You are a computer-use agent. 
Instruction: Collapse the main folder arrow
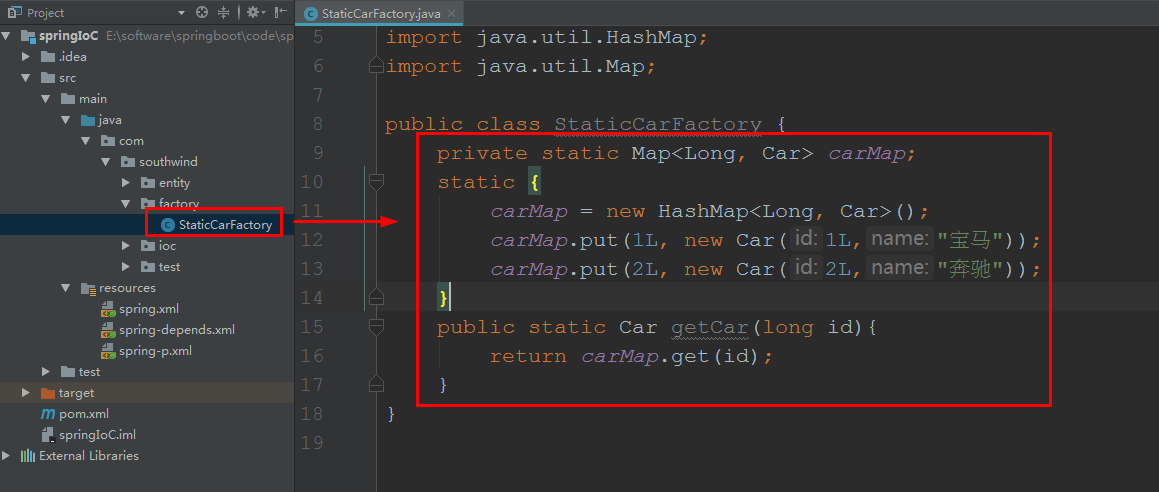click(46, 98)
